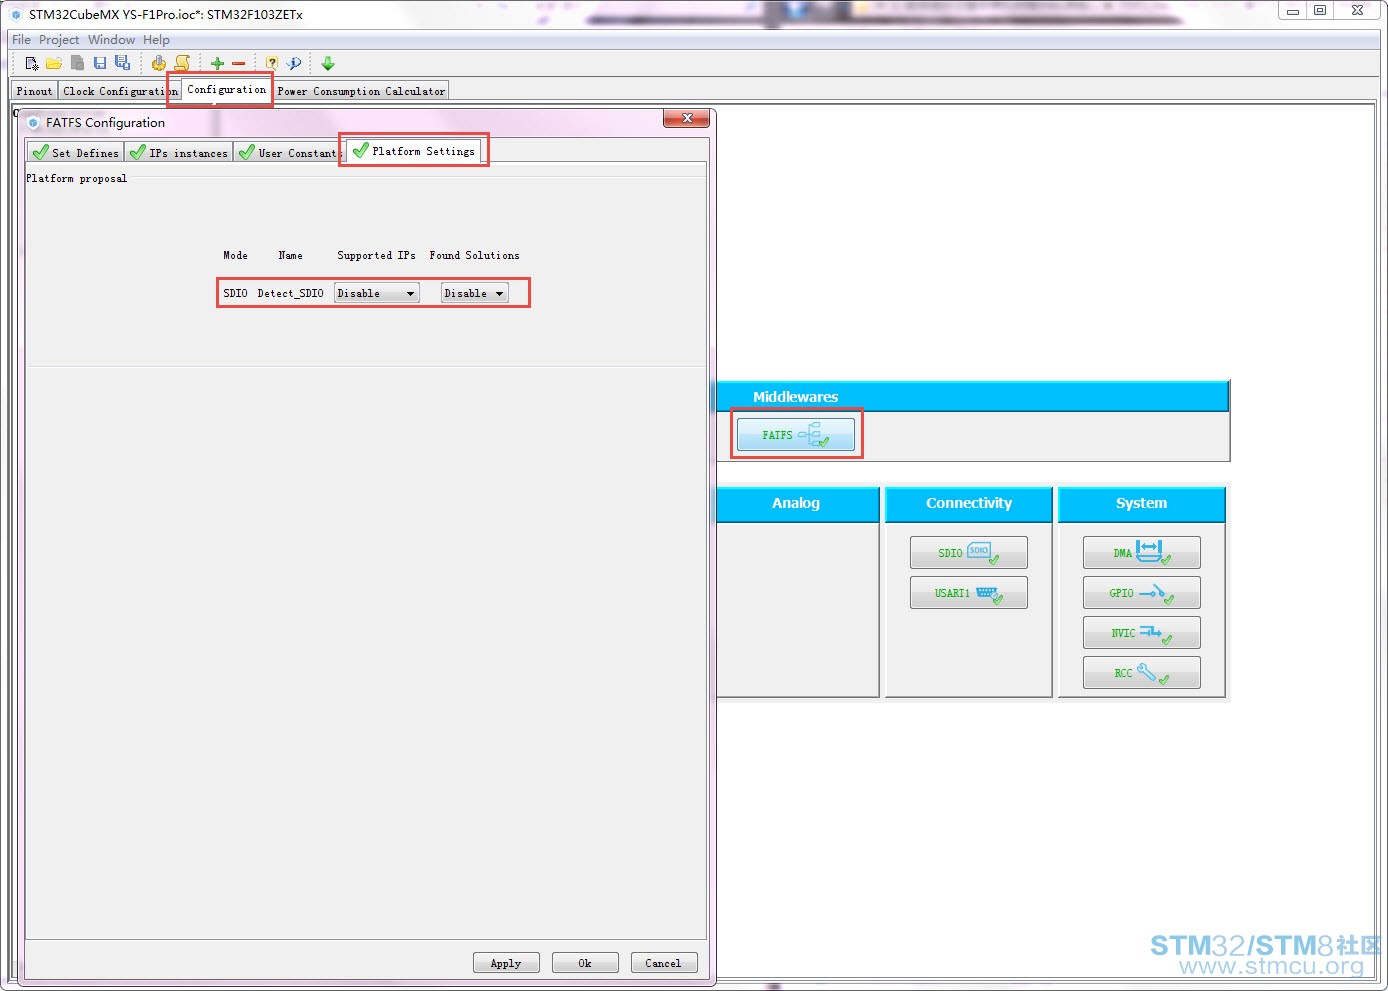Viewport: 1388px width, 991px height.
Task: Switch to the Set Defines tab
Action: [x=75, y=153]
